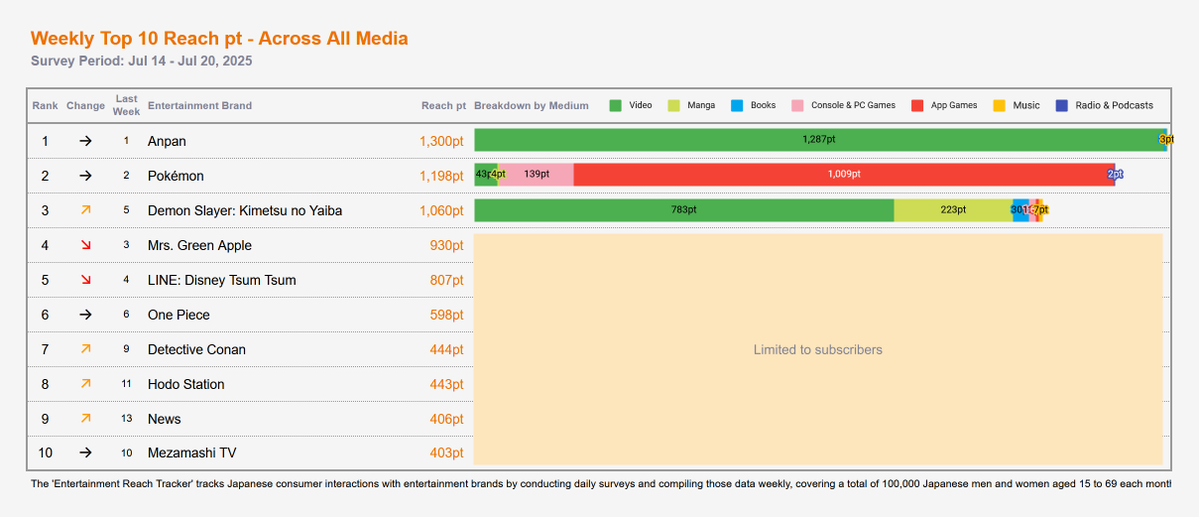
Task: Select the Hodo Station brand name
Action: coord(186,384)
